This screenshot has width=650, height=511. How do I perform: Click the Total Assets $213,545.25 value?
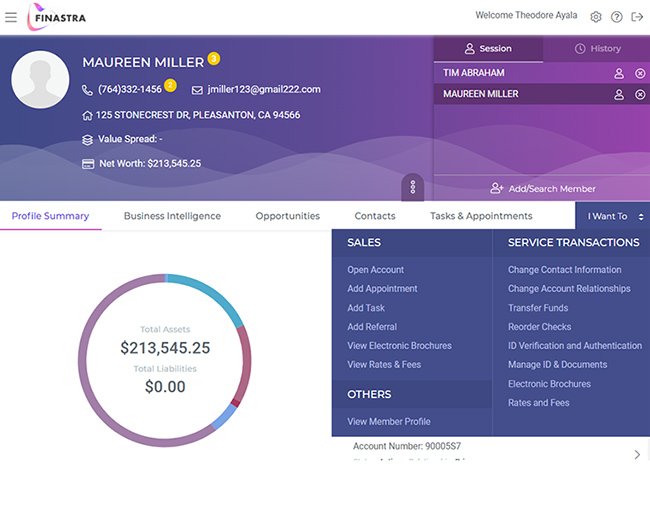tap(165, 348)
